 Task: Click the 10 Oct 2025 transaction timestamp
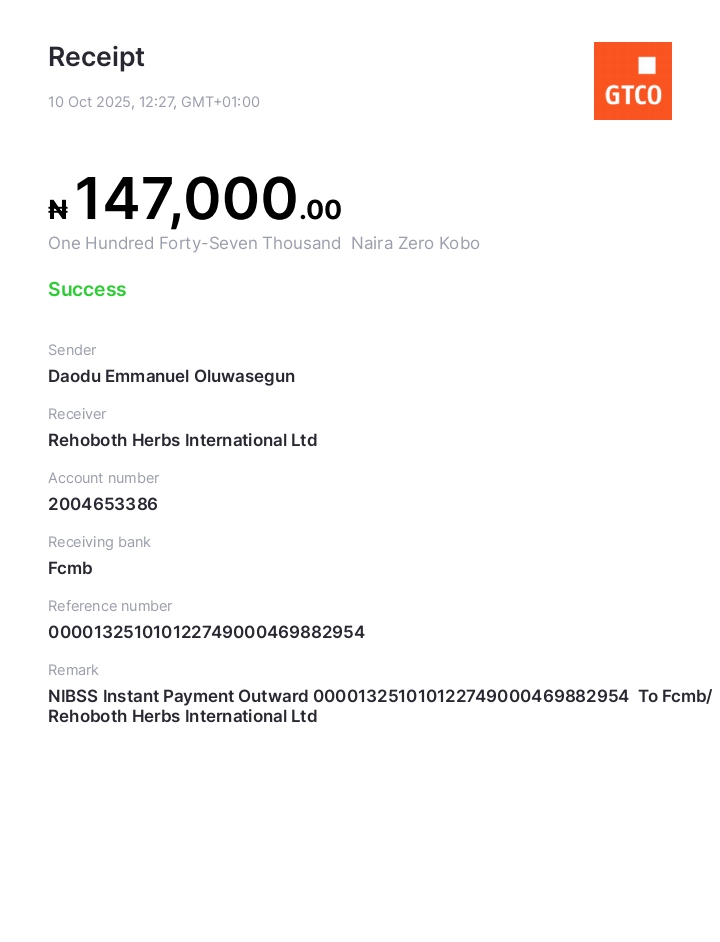(154, 102)
